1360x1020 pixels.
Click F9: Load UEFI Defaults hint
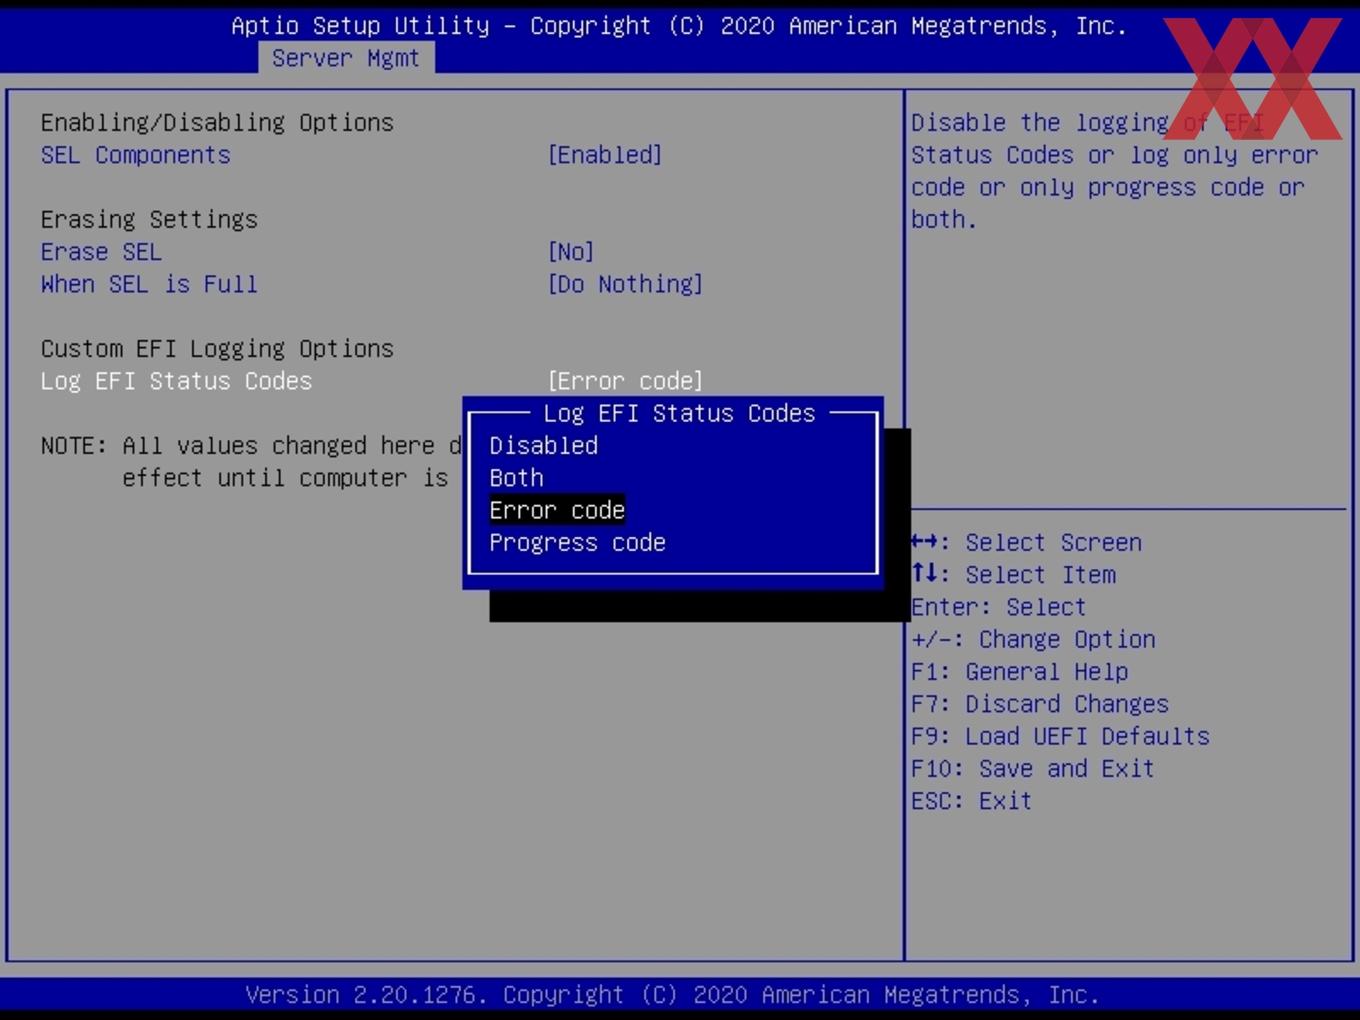(x=1061, y=736)
